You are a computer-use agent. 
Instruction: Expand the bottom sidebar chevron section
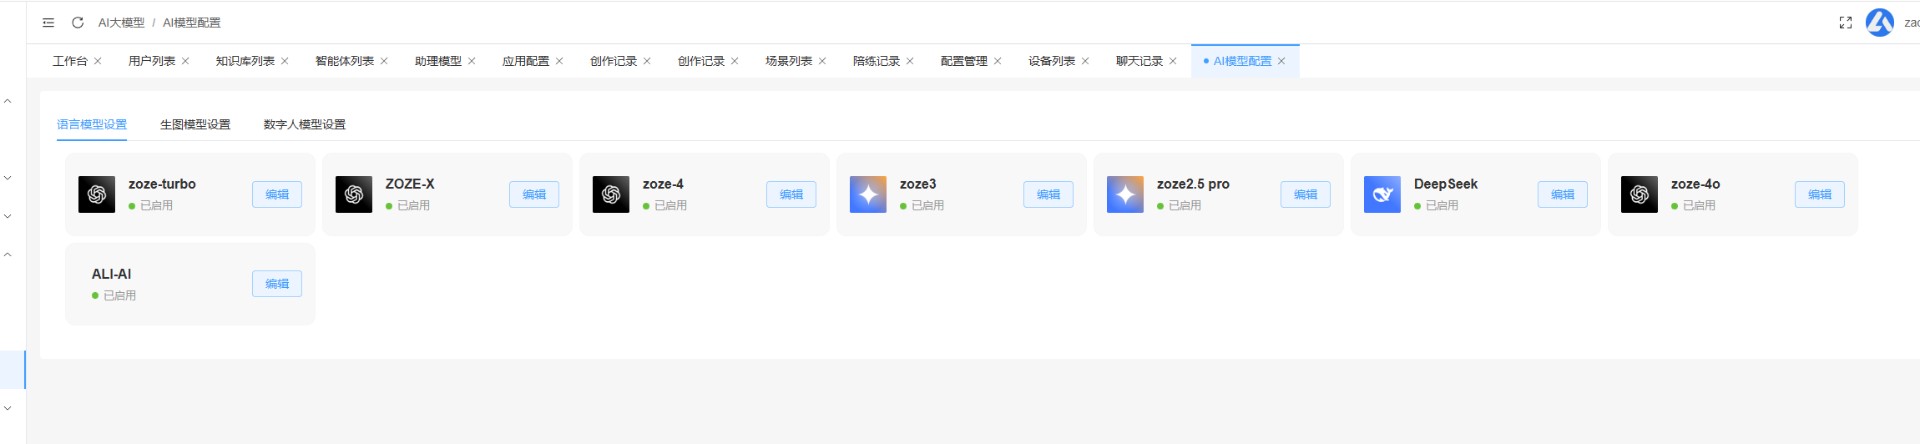pyautogui.click(x=8, y=408)
